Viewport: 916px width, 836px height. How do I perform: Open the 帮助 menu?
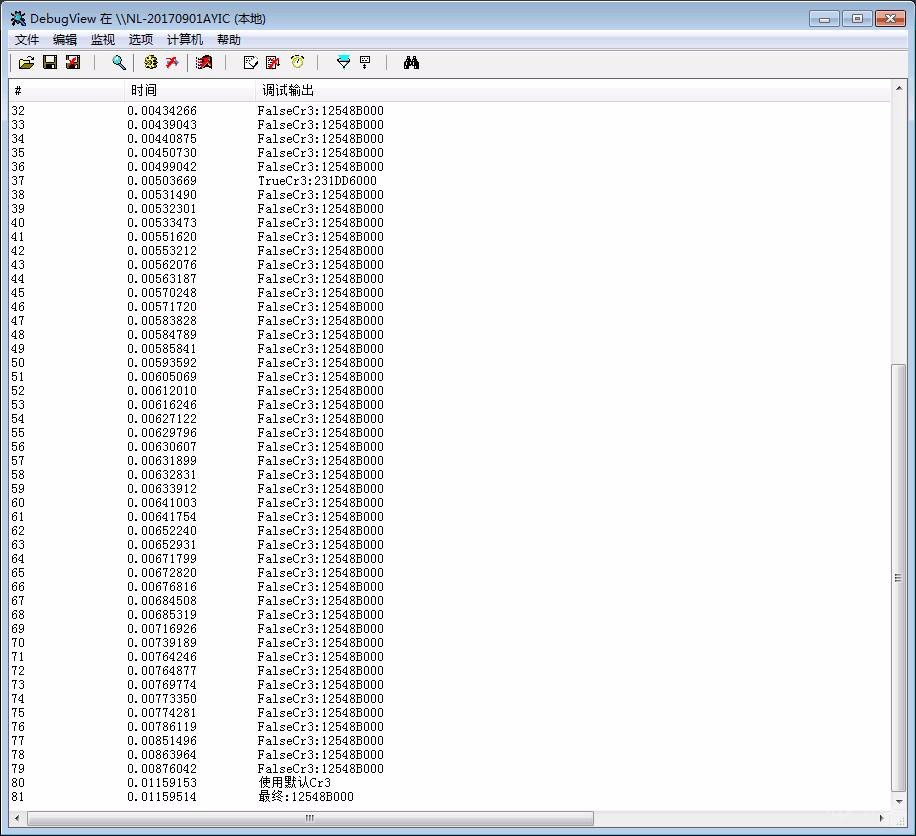[229, 40]
